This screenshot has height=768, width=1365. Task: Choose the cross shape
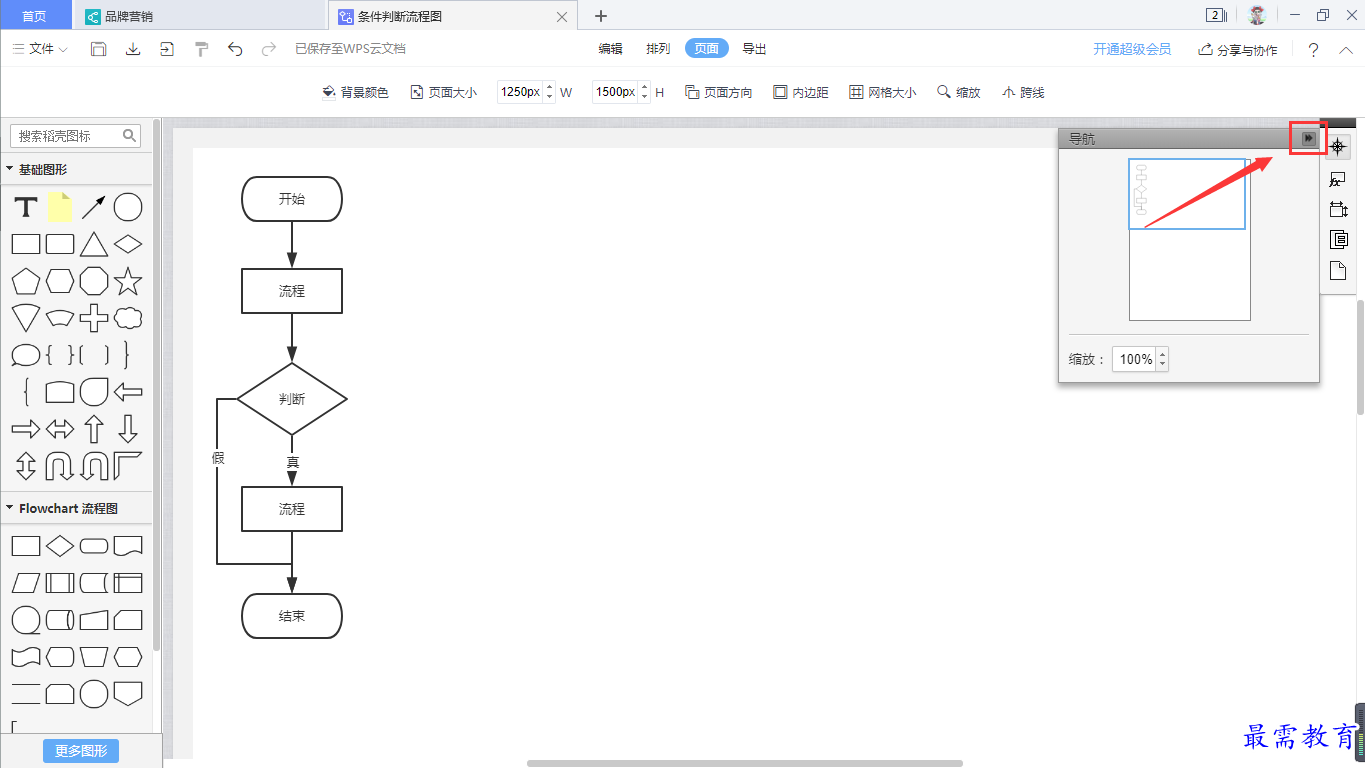tap(94, 318)
